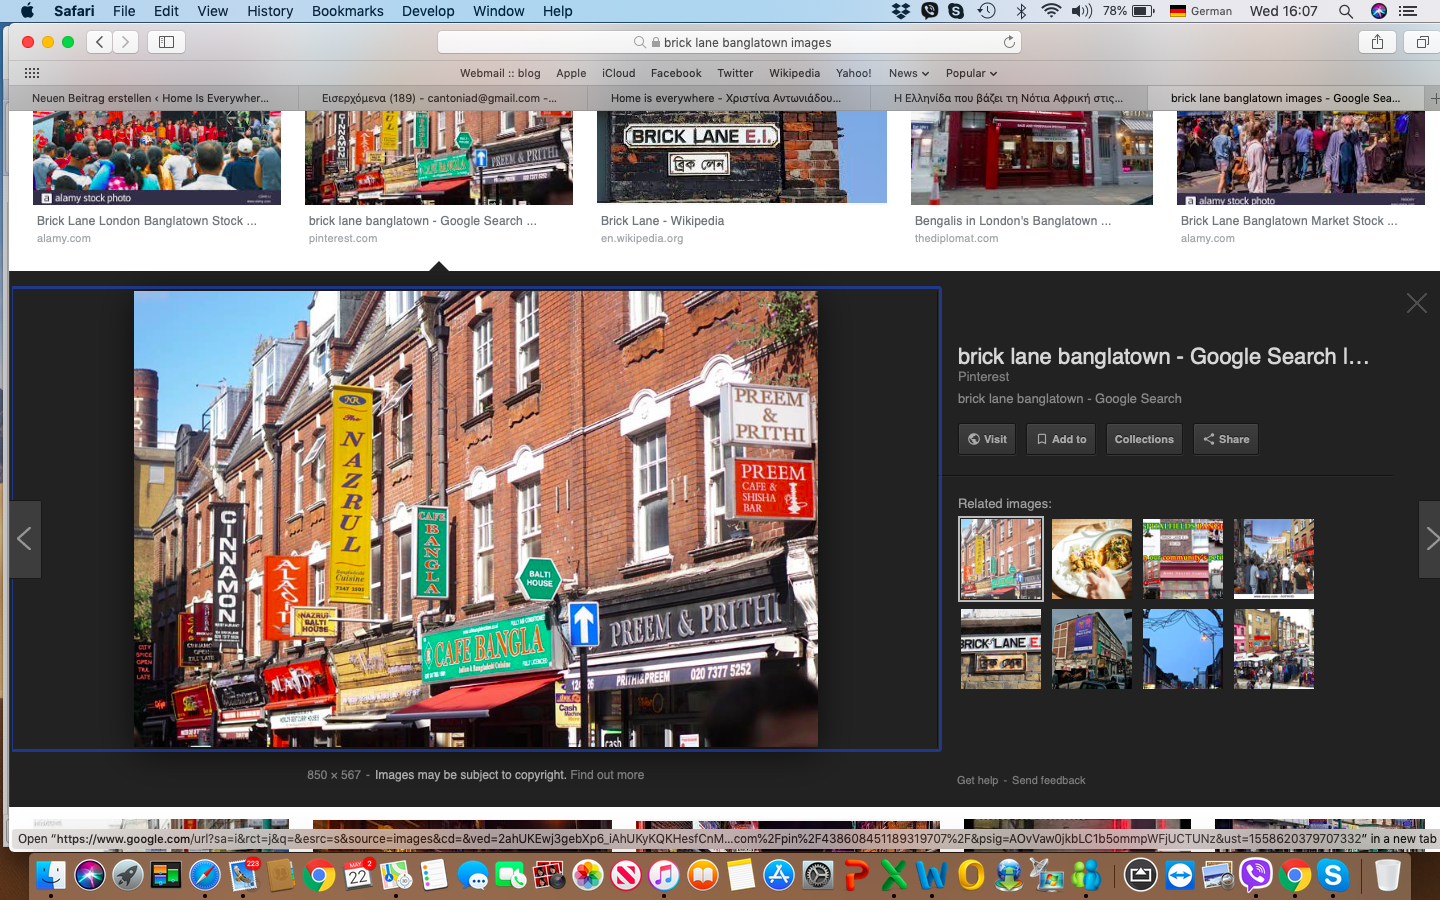The image size is (1440, 900).
Task: Click the Send feedback link
Action: click(1048, 780)
